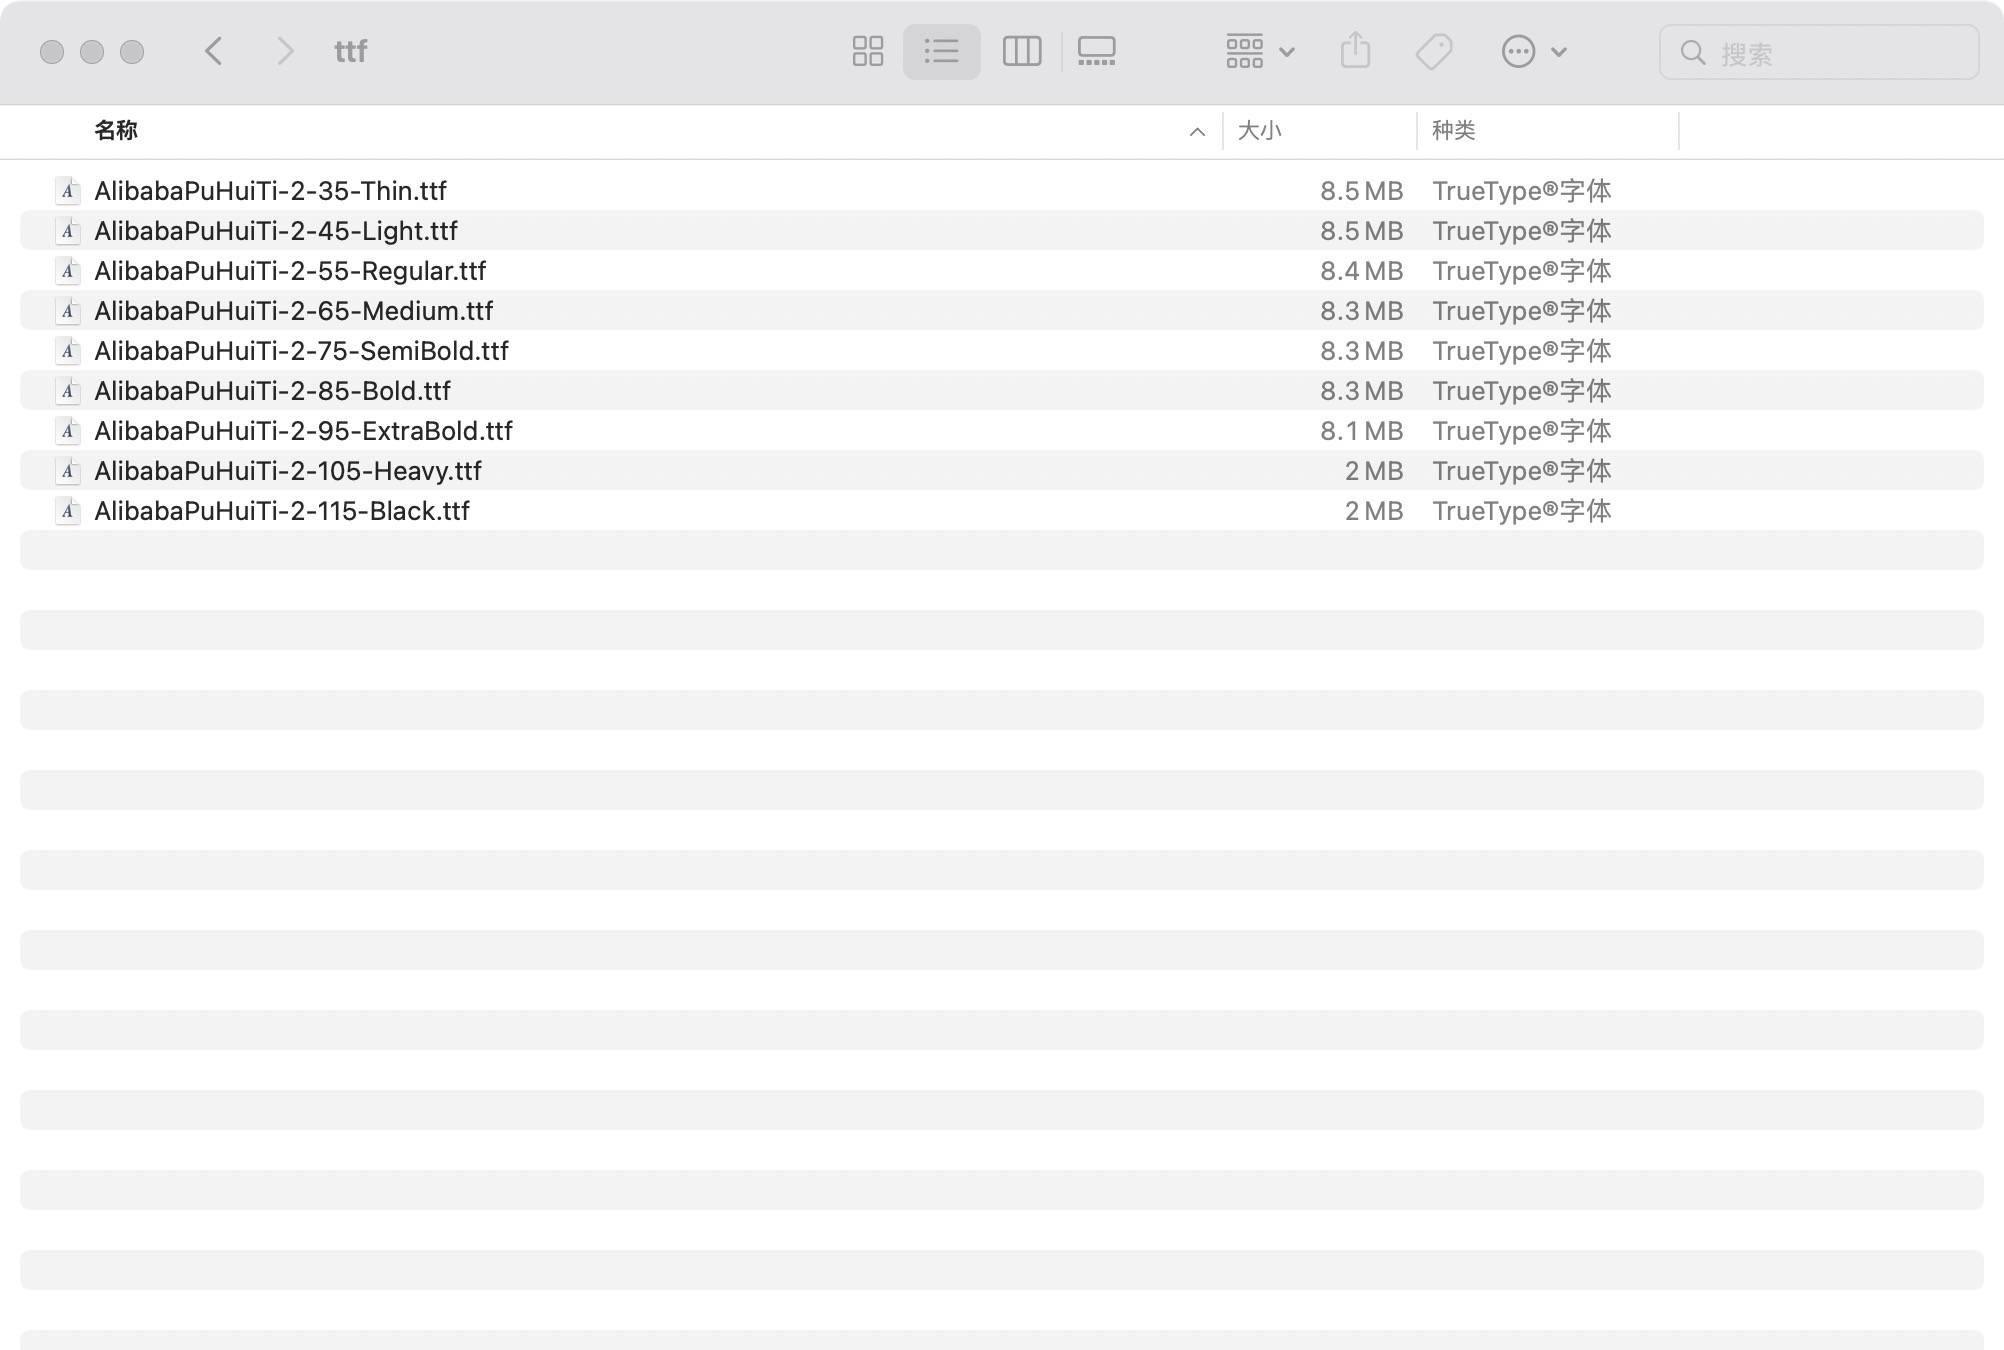Minimize the Finder window
The width and height of the screenshot is (2004, 1350).
[92, 52]
